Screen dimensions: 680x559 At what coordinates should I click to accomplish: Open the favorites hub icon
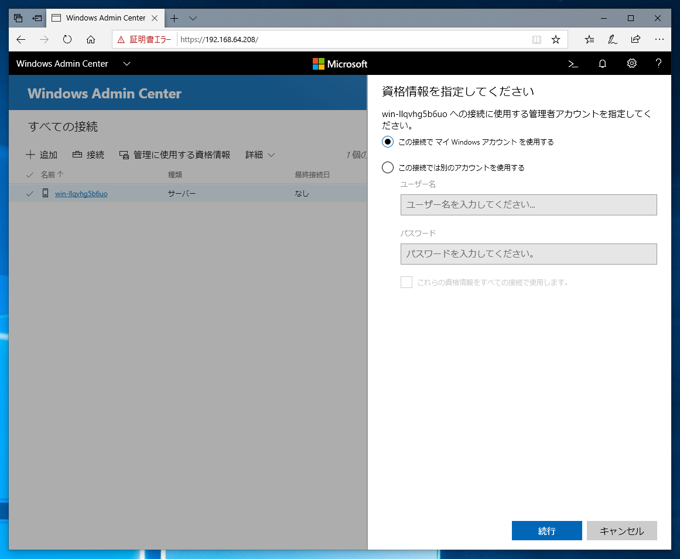589,39
